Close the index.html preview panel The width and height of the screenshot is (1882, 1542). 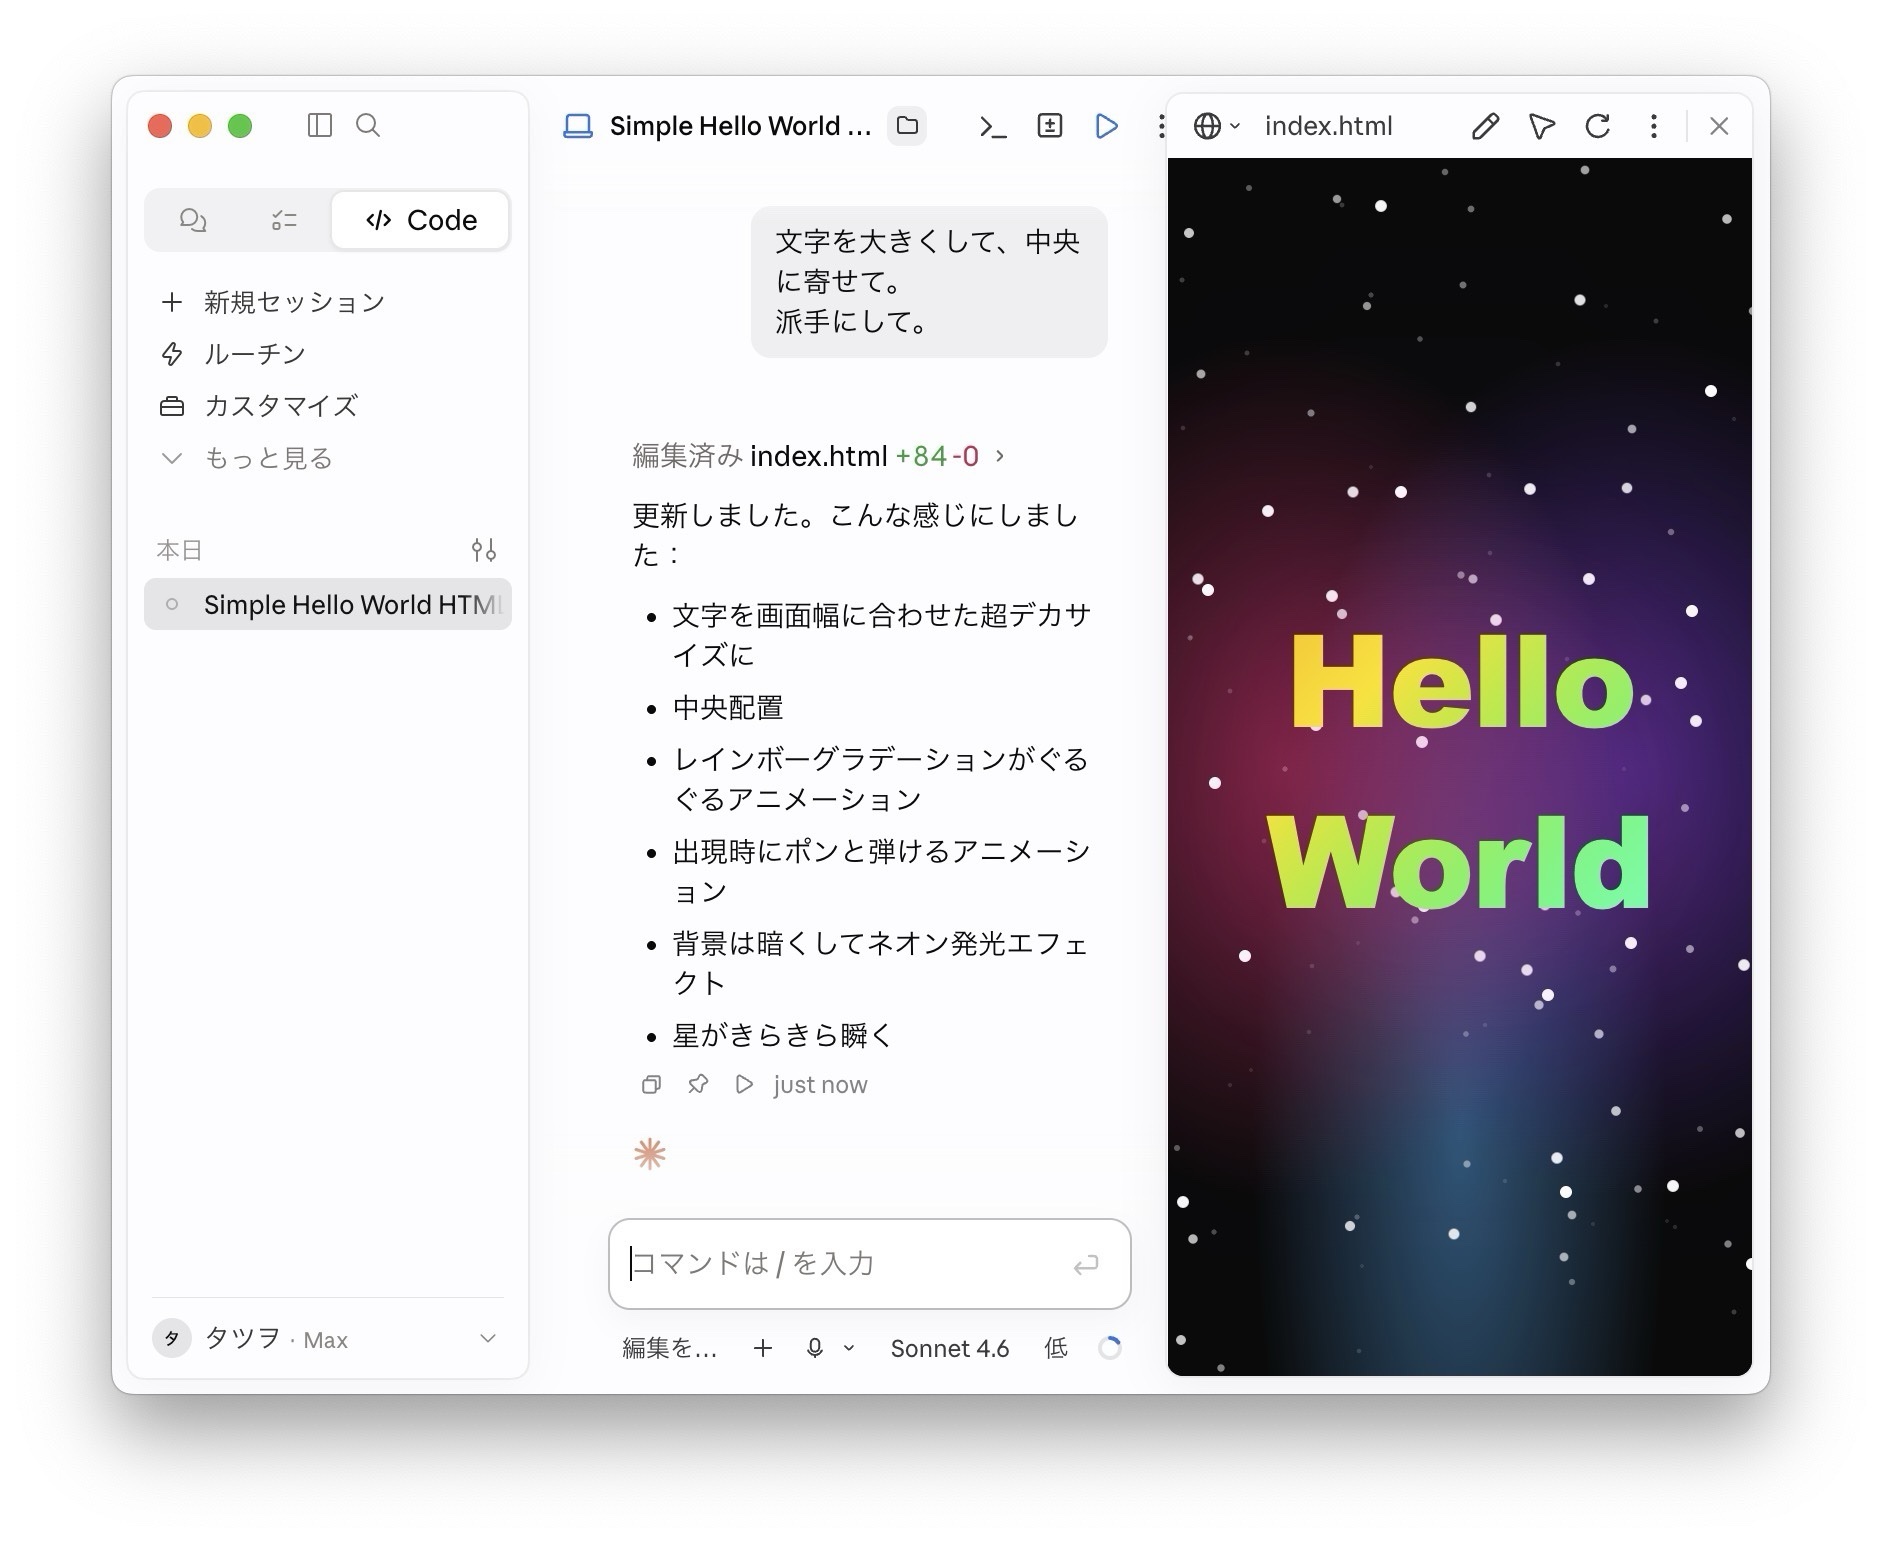[1718, 126]
